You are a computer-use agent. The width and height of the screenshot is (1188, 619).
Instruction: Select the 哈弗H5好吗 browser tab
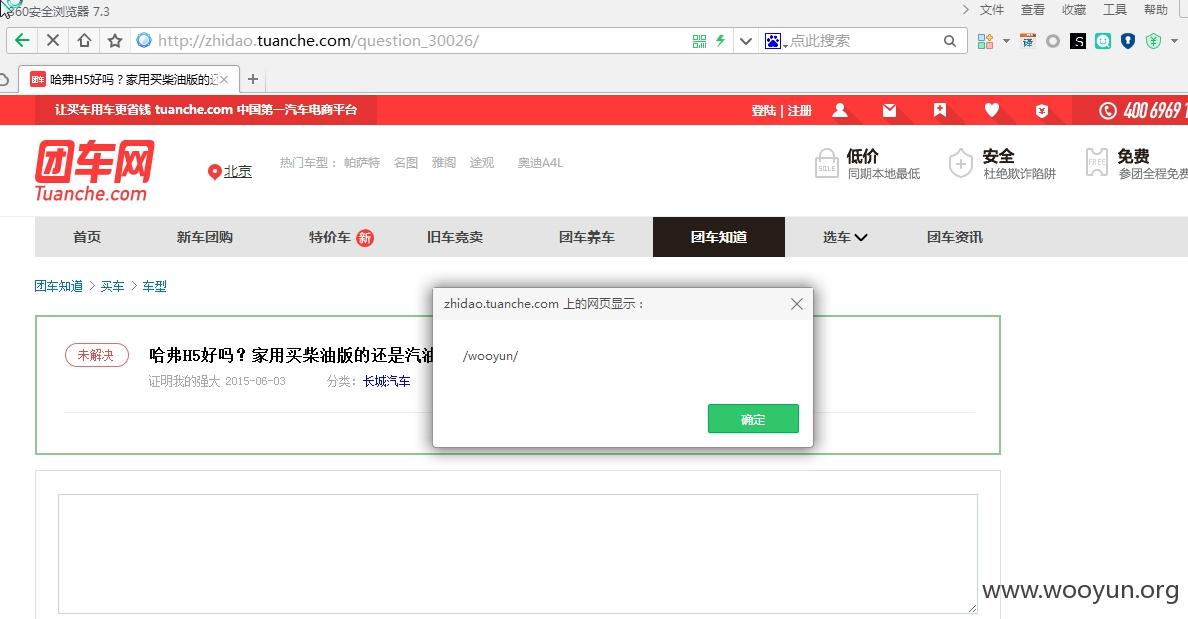[129, 79]
